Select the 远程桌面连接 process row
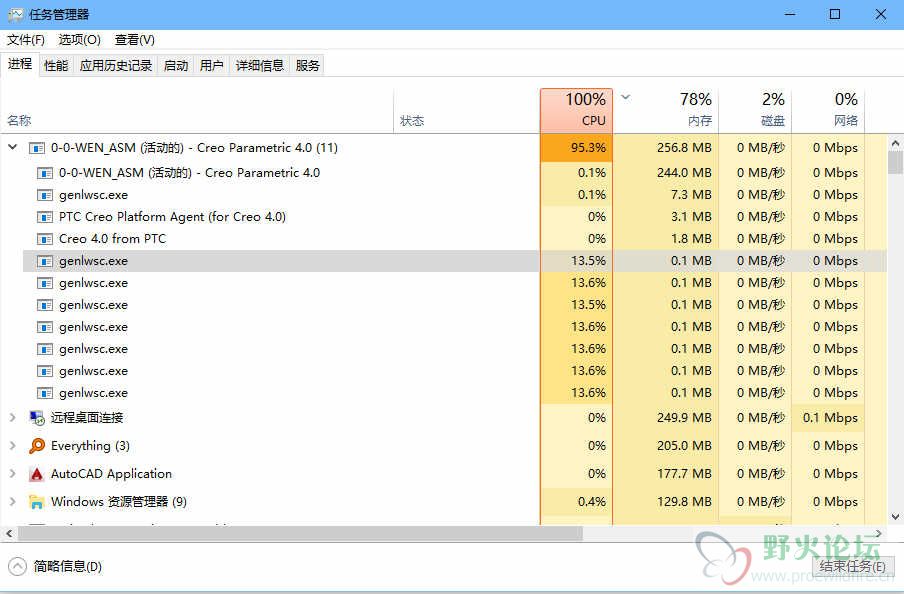 pyautogui.click(x=443, y=418)
